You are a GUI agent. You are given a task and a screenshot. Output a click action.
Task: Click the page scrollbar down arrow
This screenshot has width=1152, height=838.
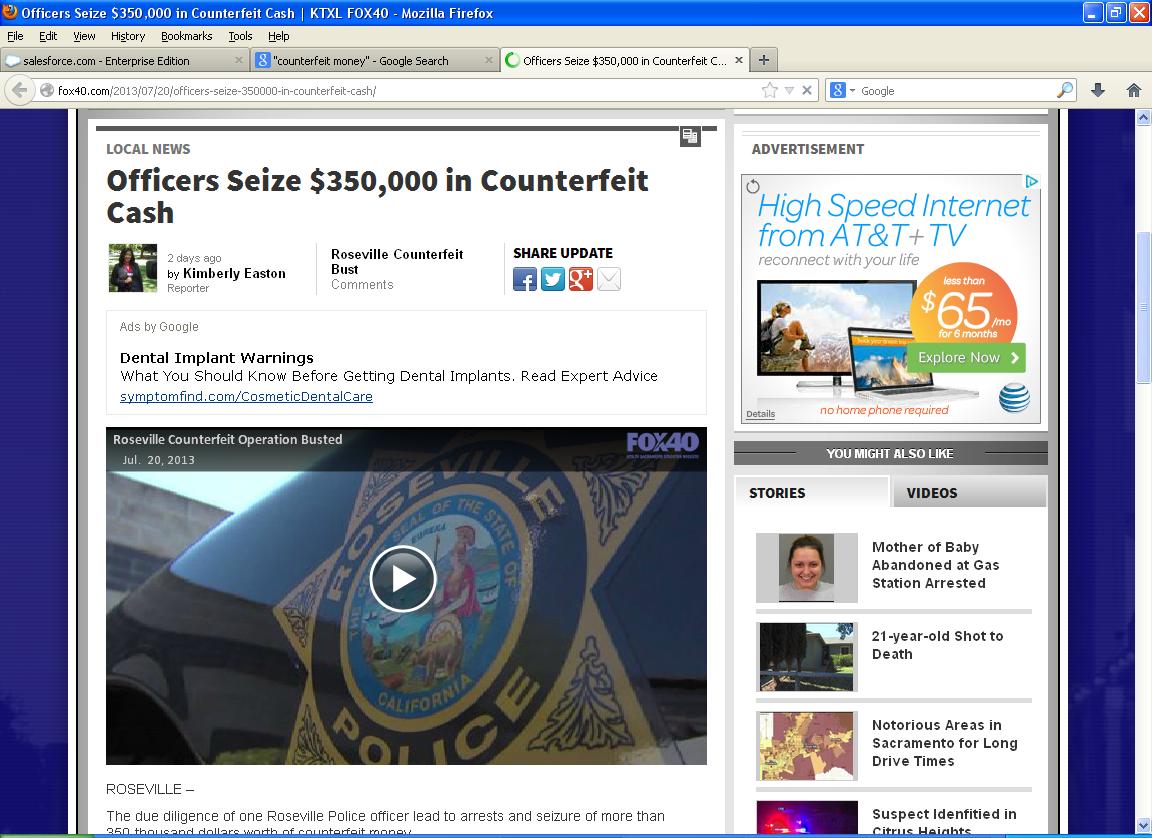tap(1143, 825)
